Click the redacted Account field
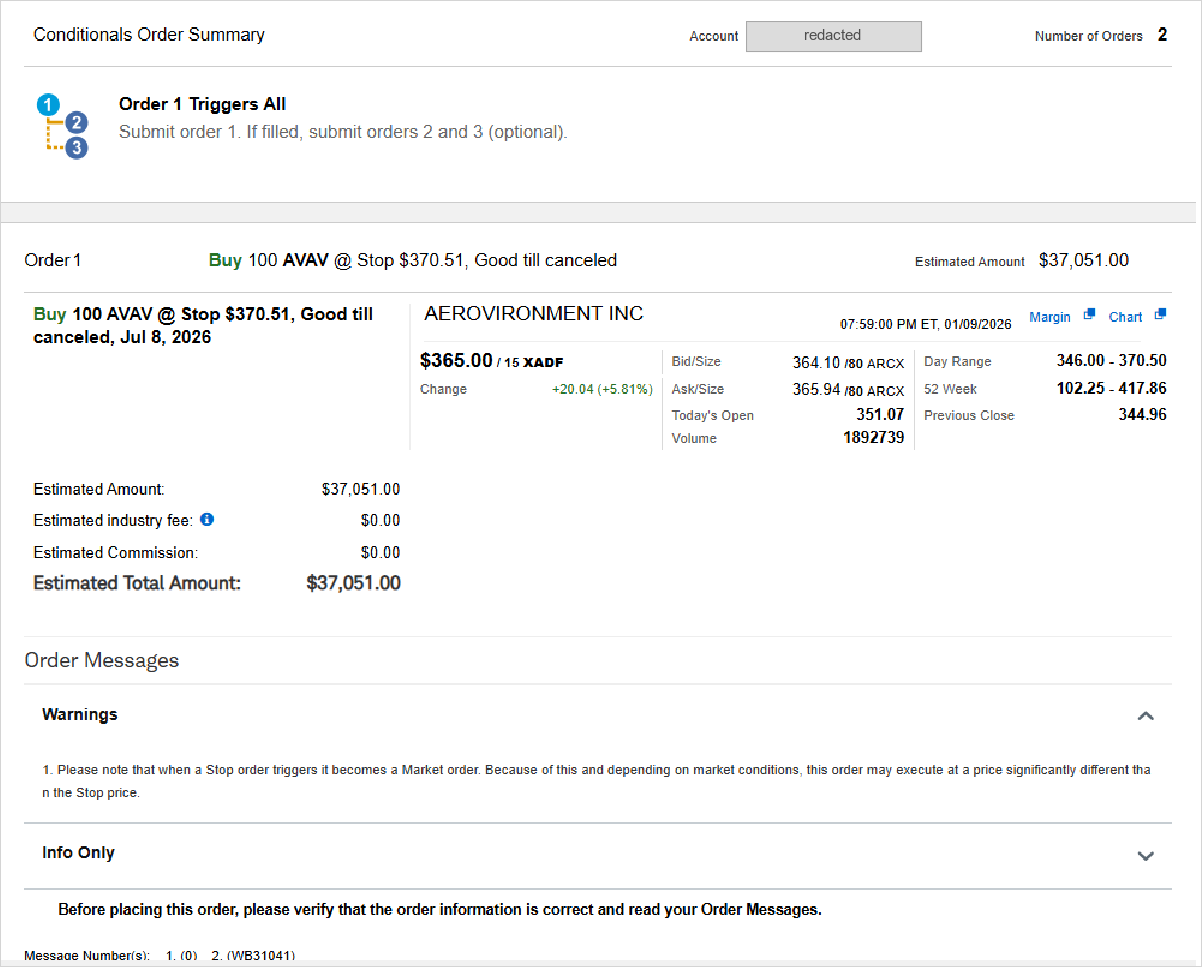This screenshot has width=1202, height=967. (833, 36)
